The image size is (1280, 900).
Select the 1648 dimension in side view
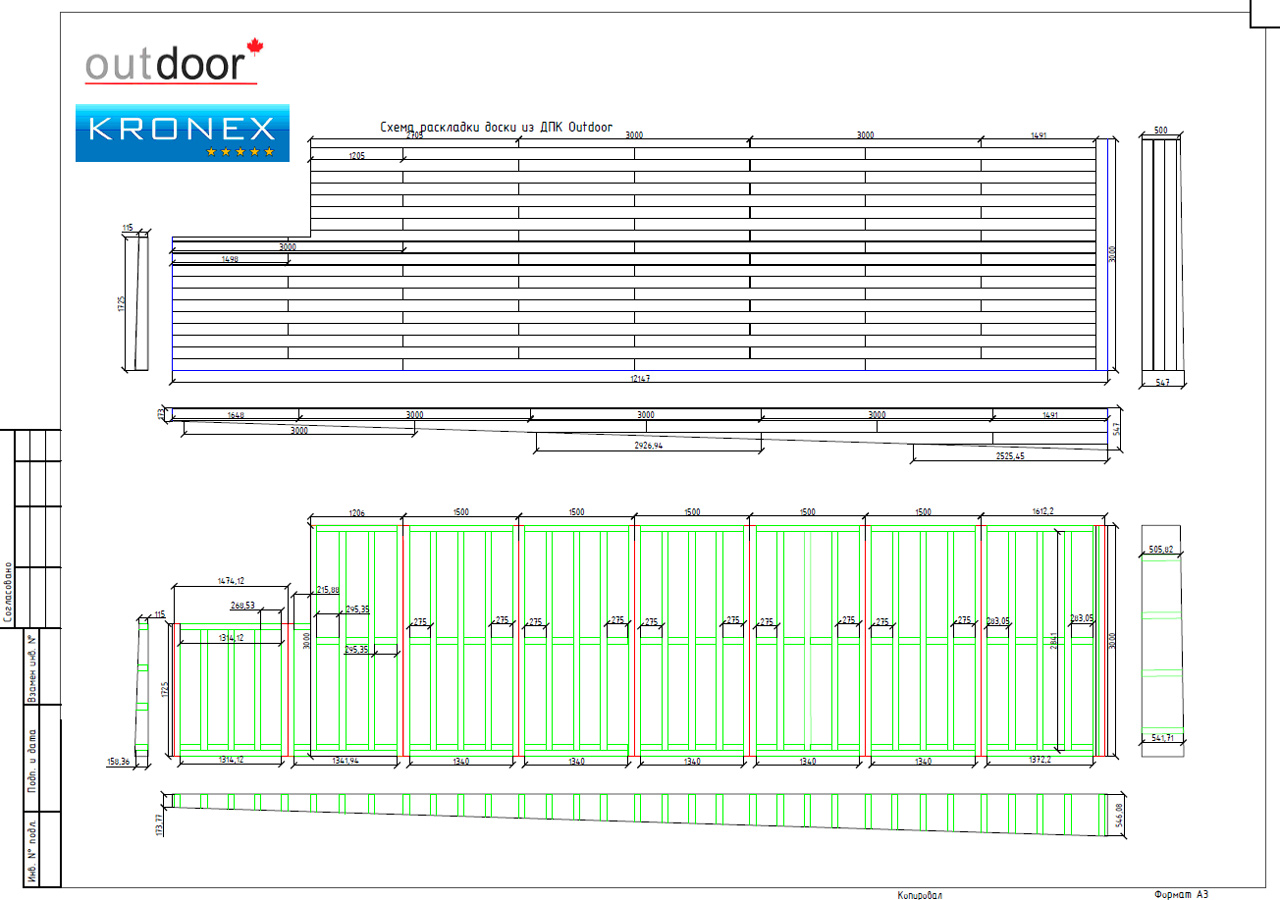(237, 414)
